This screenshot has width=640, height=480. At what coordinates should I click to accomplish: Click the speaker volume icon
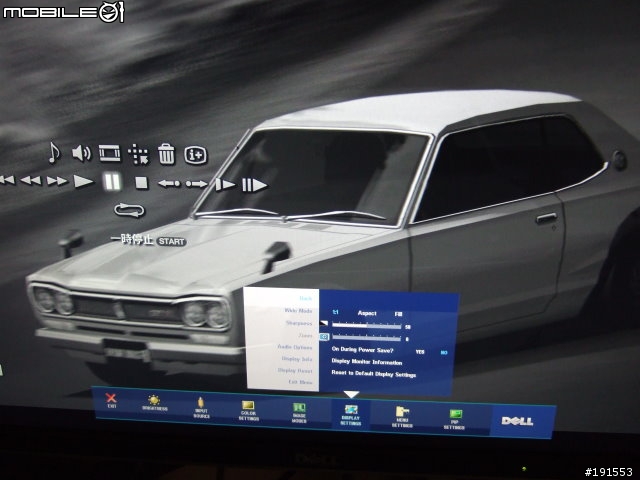coord(82,153)
